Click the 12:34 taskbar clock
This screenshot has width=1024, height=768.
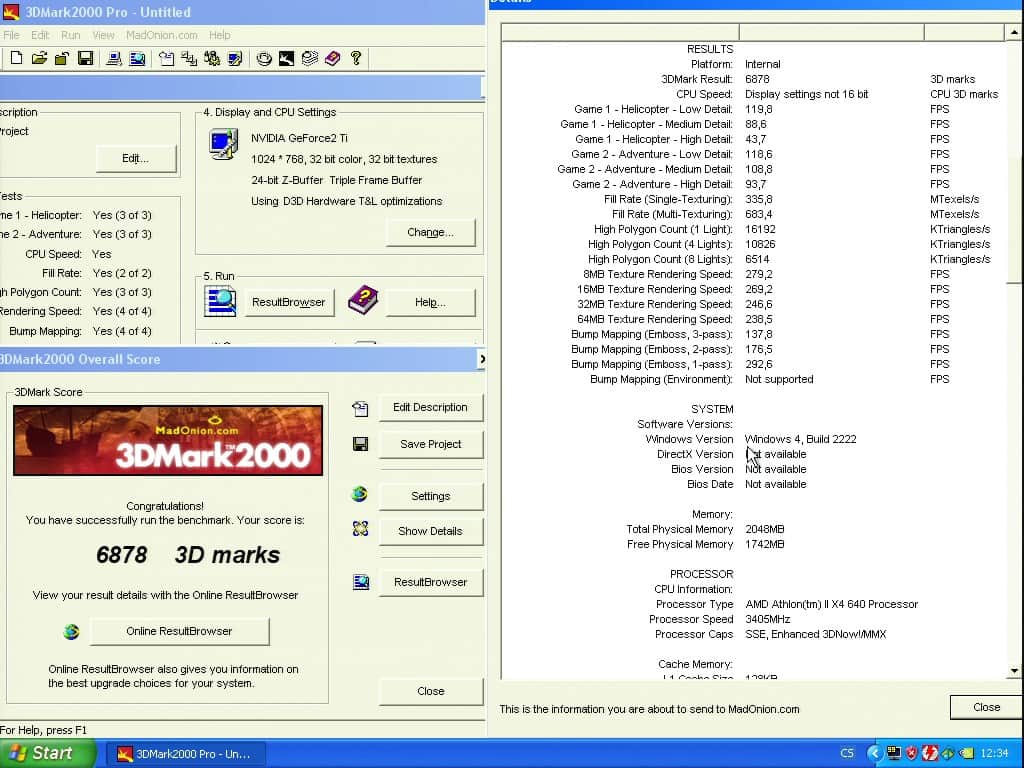coord(994,754)
